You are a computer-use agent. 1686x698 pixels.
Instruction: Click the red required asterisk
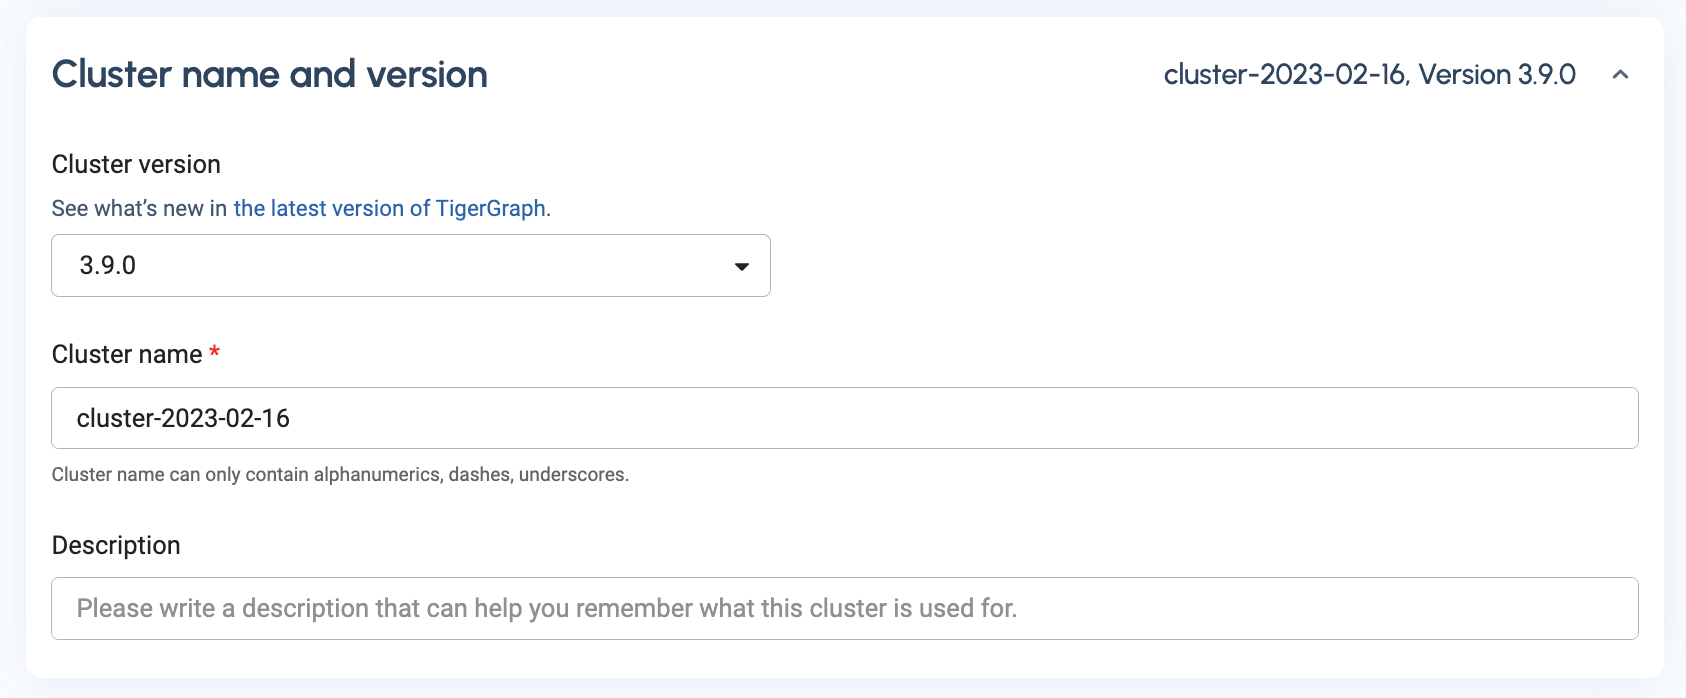[x=215, y=351]
